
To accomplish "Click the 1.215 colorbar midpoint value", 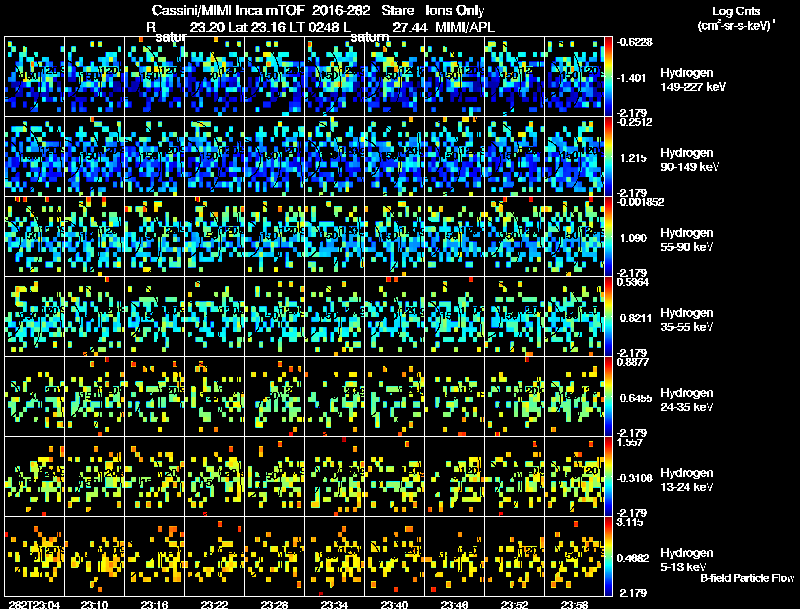I will pos(633,158).
